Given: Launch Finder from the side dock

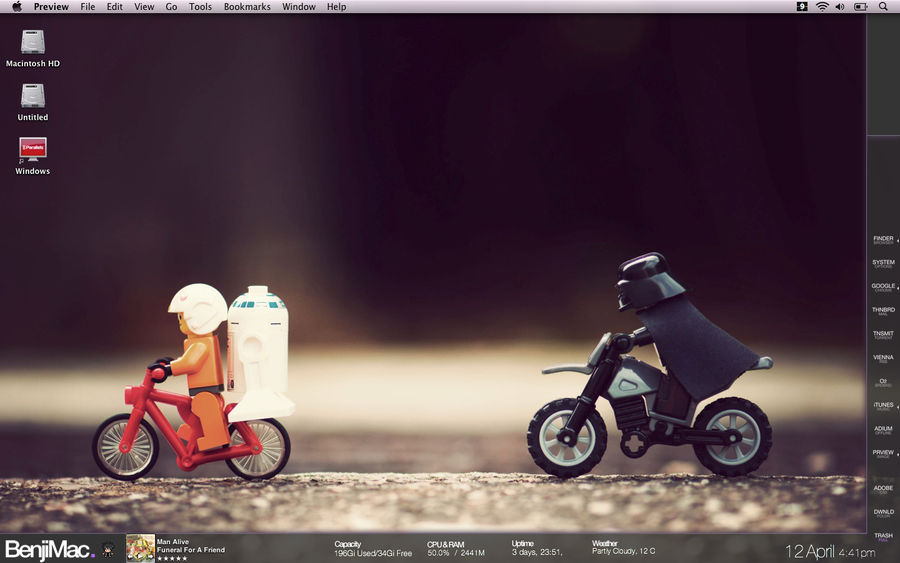Looking at the screenshot, I should pyautogui.click(x=883, y=240).
